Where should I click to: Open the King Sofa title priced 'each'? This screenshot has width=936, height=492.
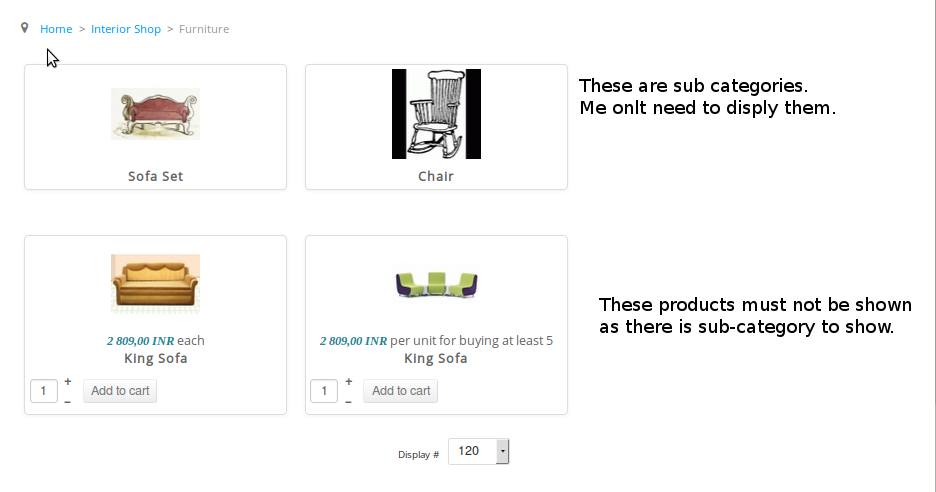pos(155,358)
